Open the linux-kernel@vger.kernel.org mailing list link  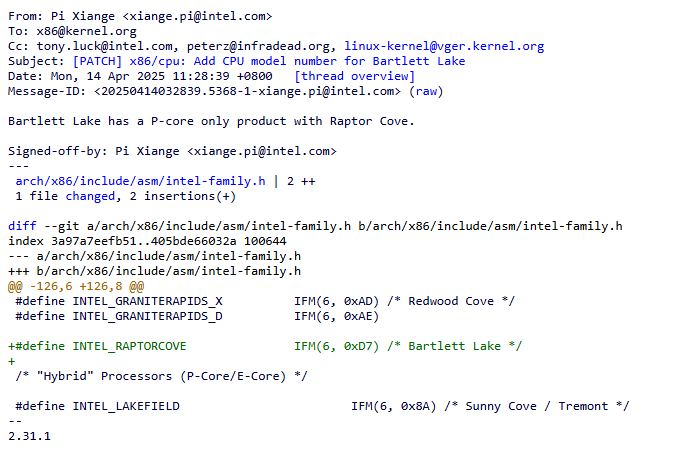pyautogui.click(x=444, y=46)
